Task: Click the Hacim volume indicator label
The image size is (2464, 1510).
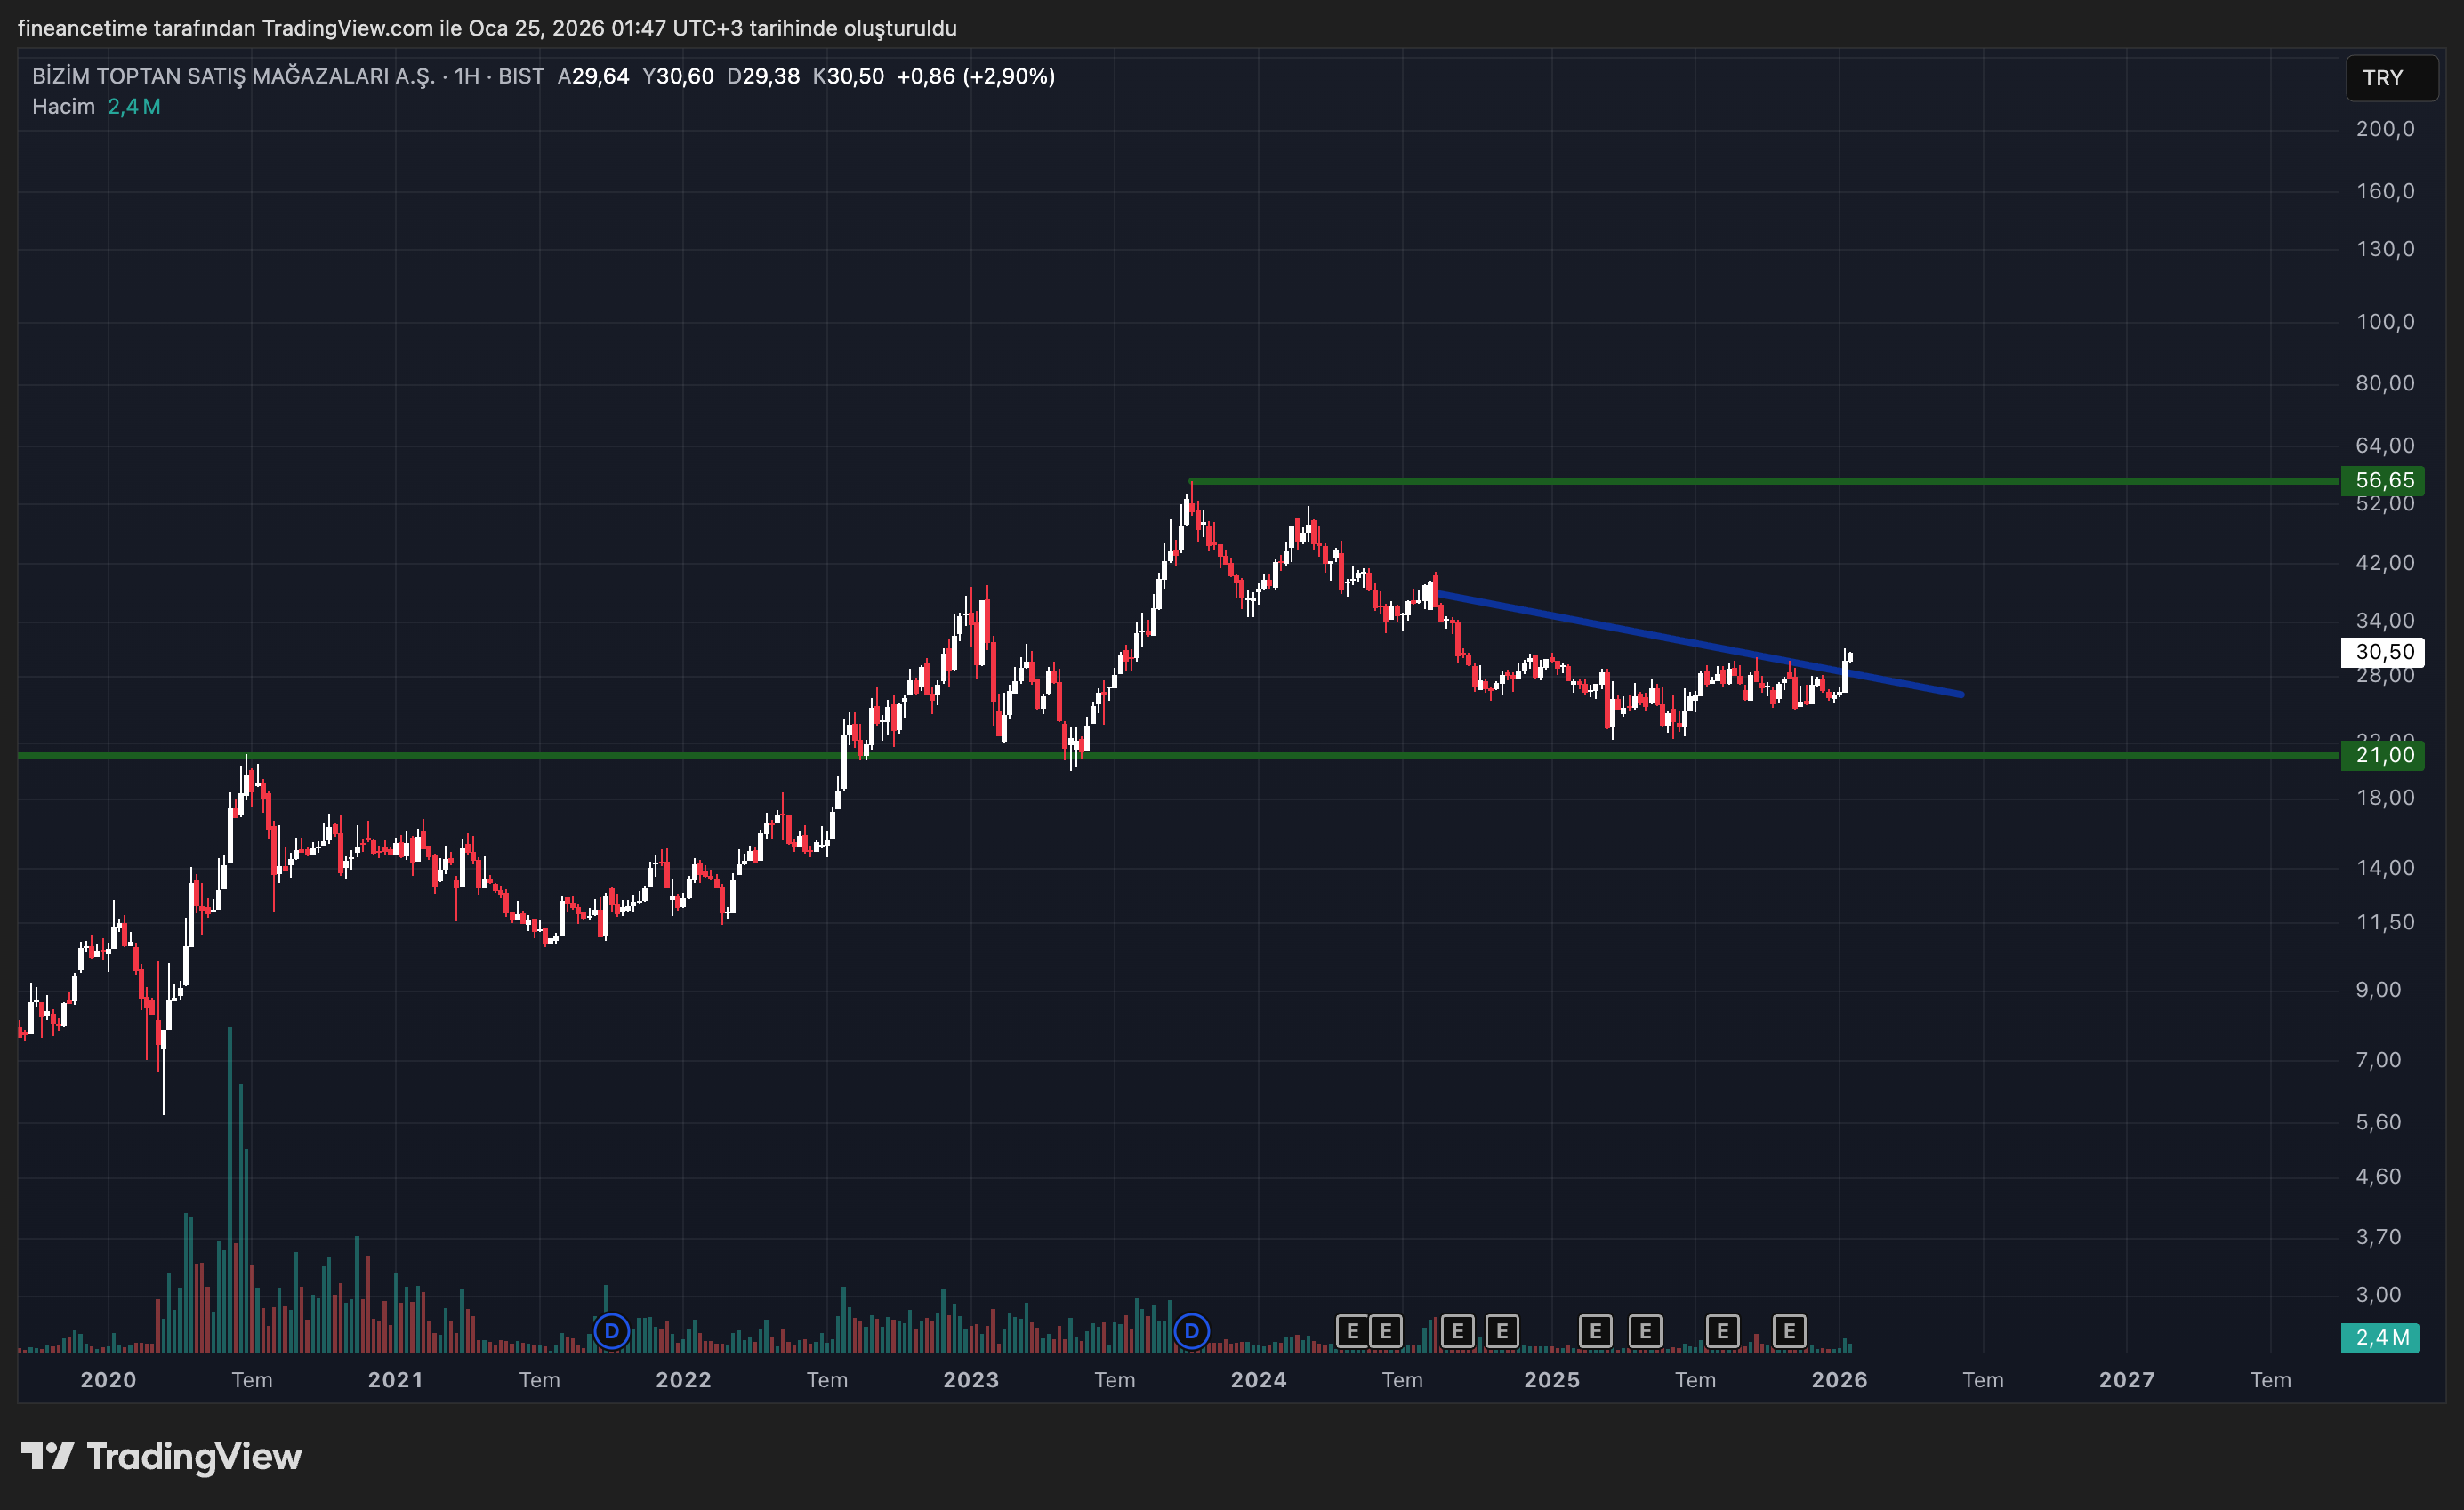Action: coord(63,107)
